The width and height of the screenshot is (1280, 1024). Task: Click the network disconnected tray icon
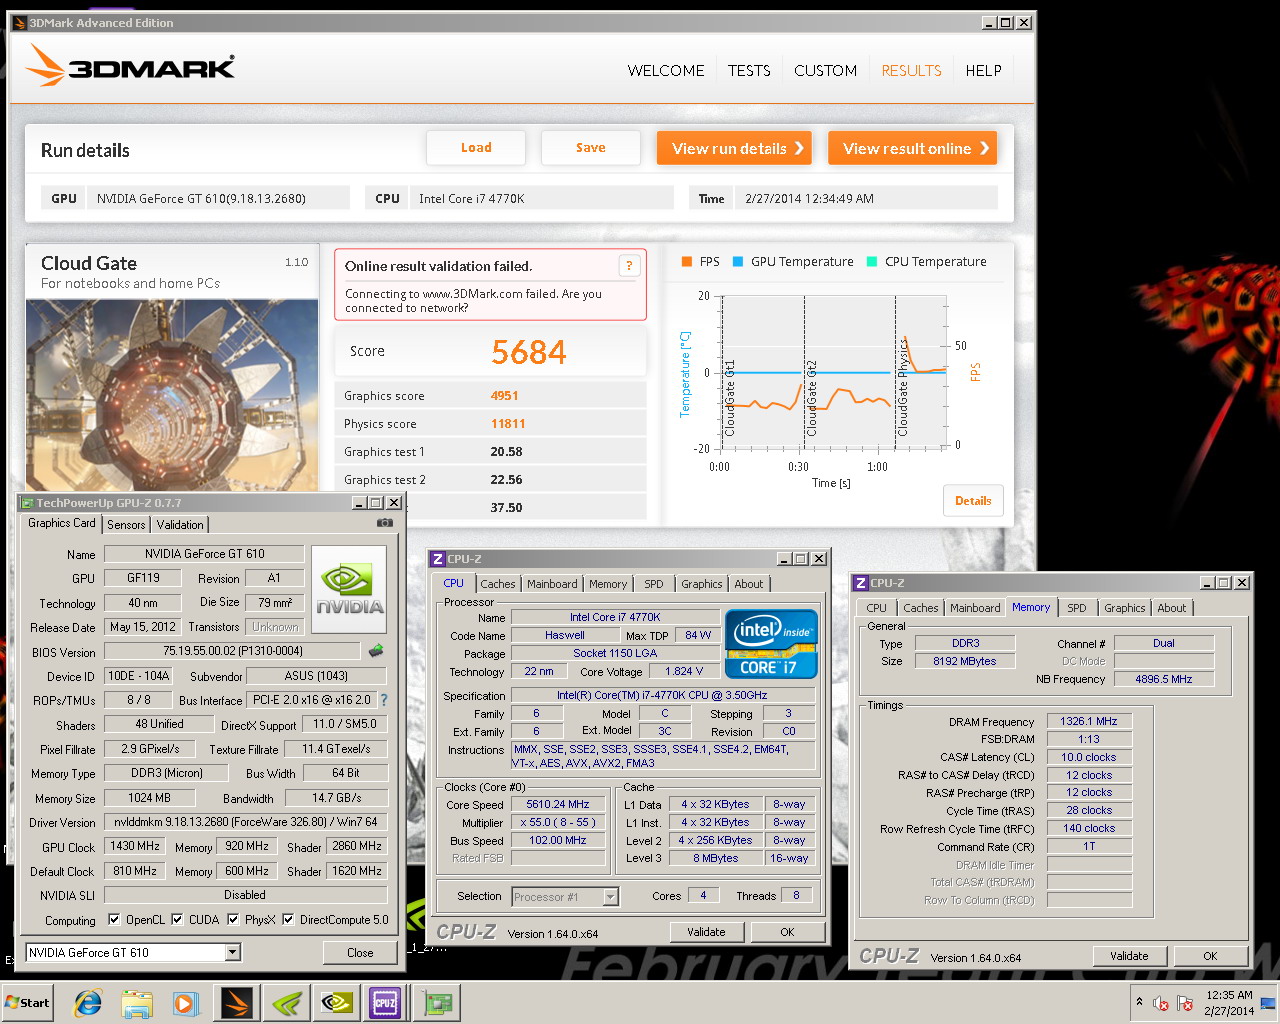pyautogui.click(x=1185, y=1003)
